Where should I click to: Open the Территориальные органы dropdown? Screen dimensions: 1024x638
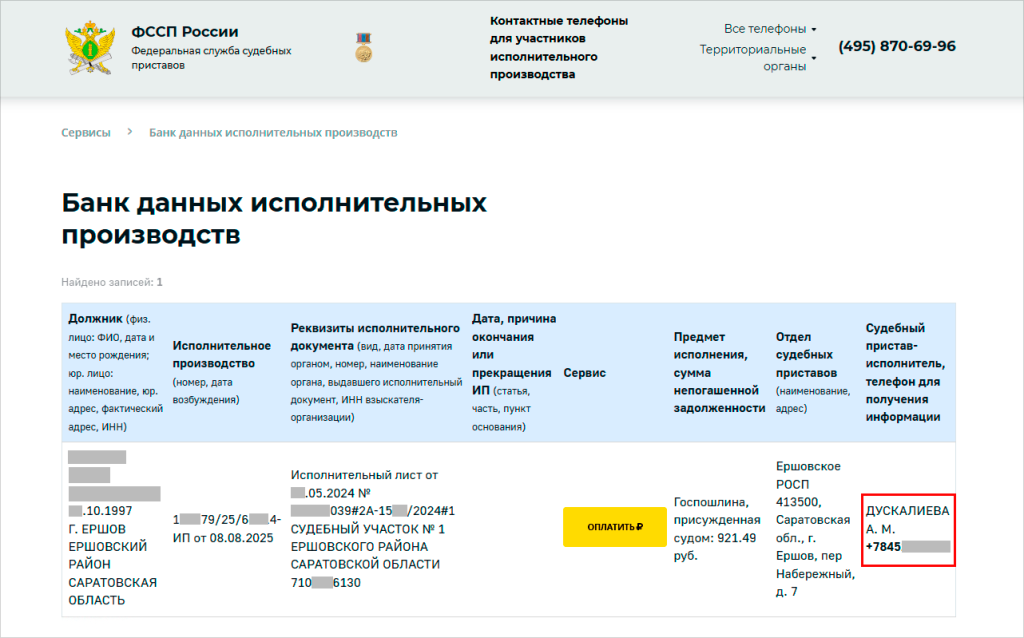(758, 58)
